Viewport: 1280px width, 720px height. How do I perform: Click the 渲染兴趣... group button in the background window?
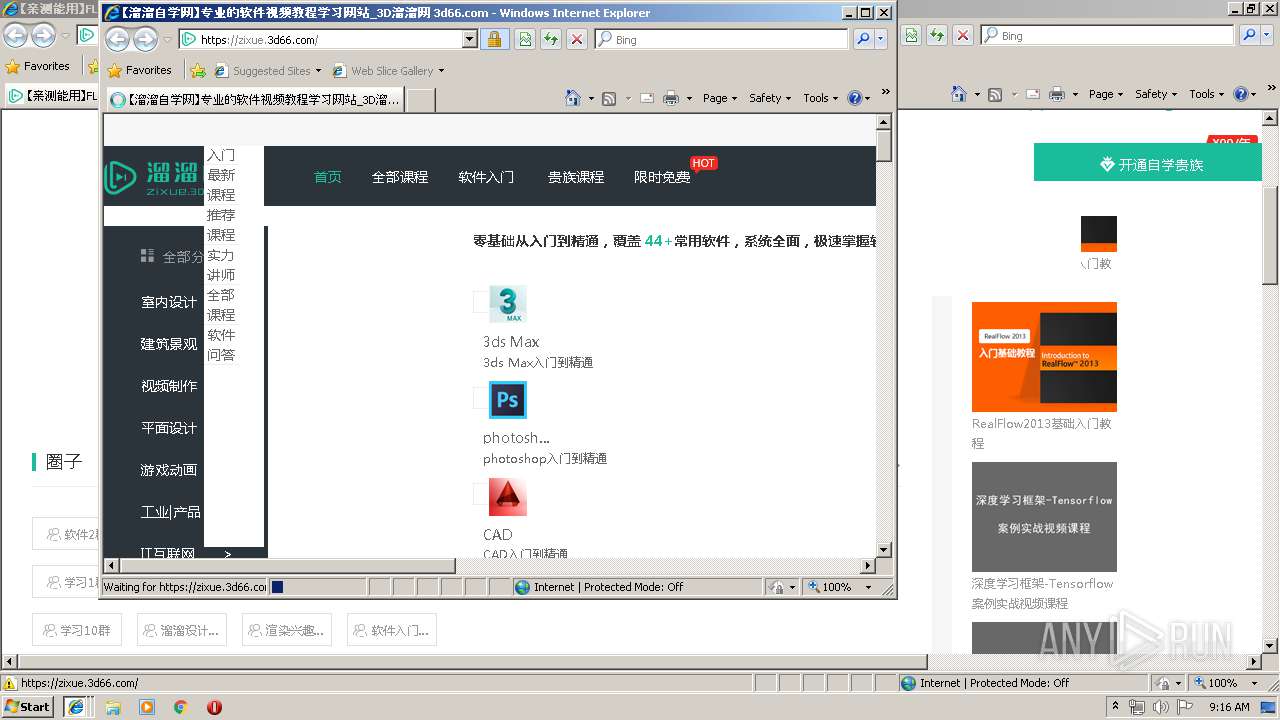287,631
